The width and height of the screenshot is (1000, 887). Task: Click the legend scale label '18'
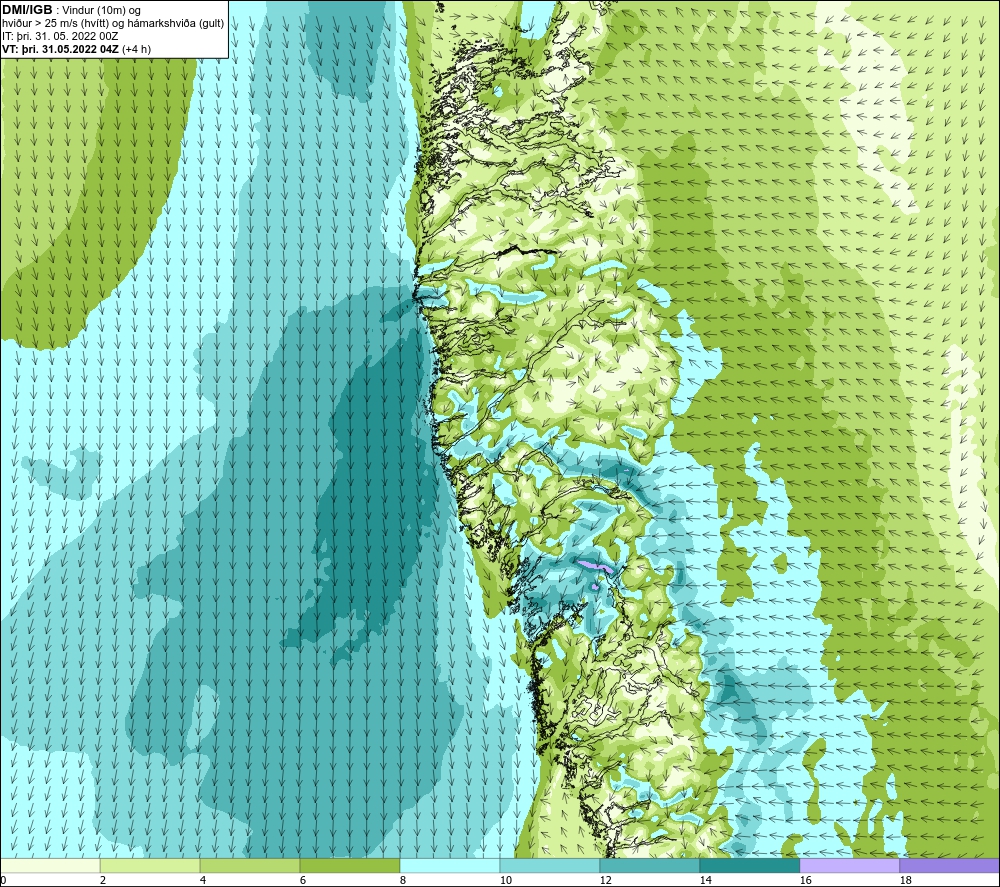pos(905,881)
